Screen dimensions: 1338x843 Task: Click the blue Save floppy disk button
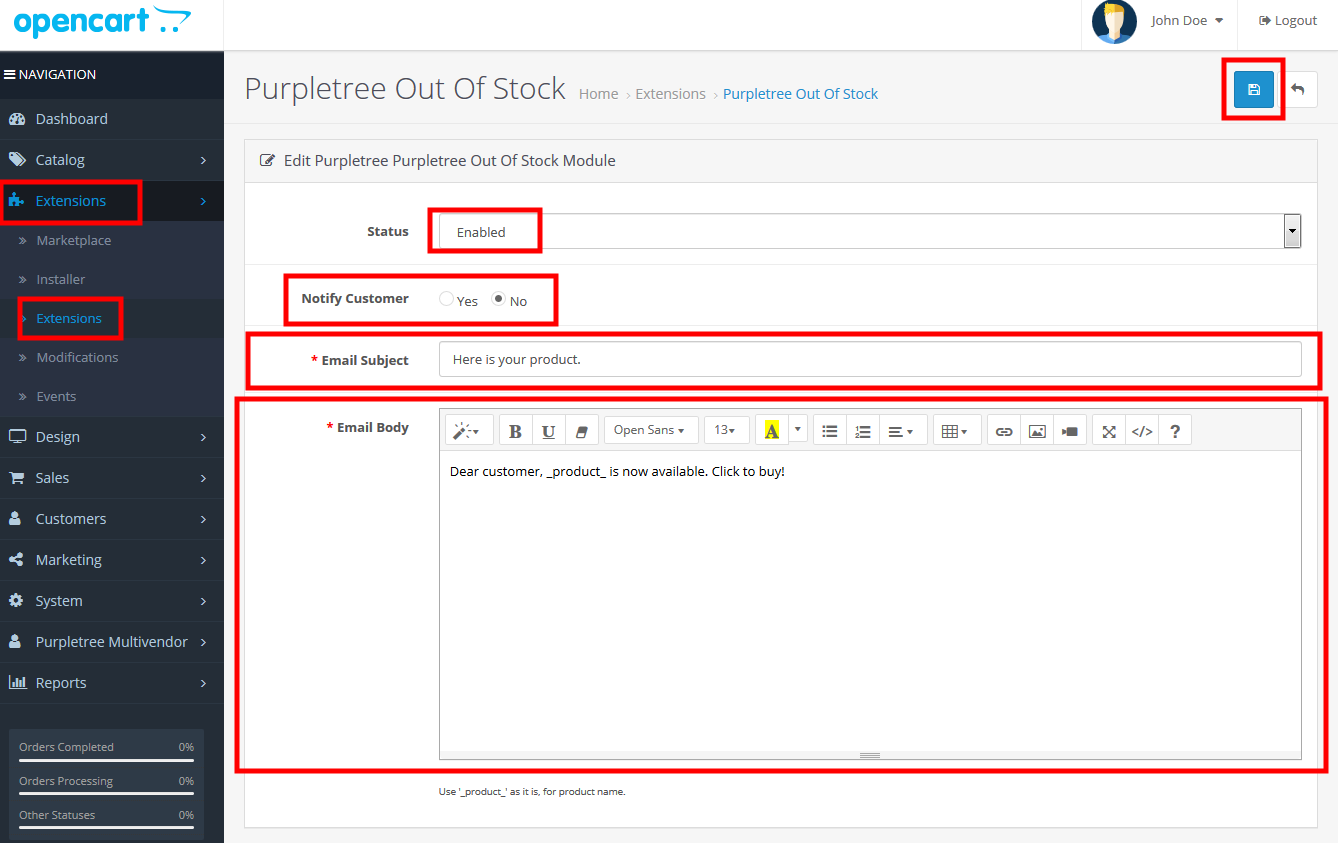point(1254,89)
